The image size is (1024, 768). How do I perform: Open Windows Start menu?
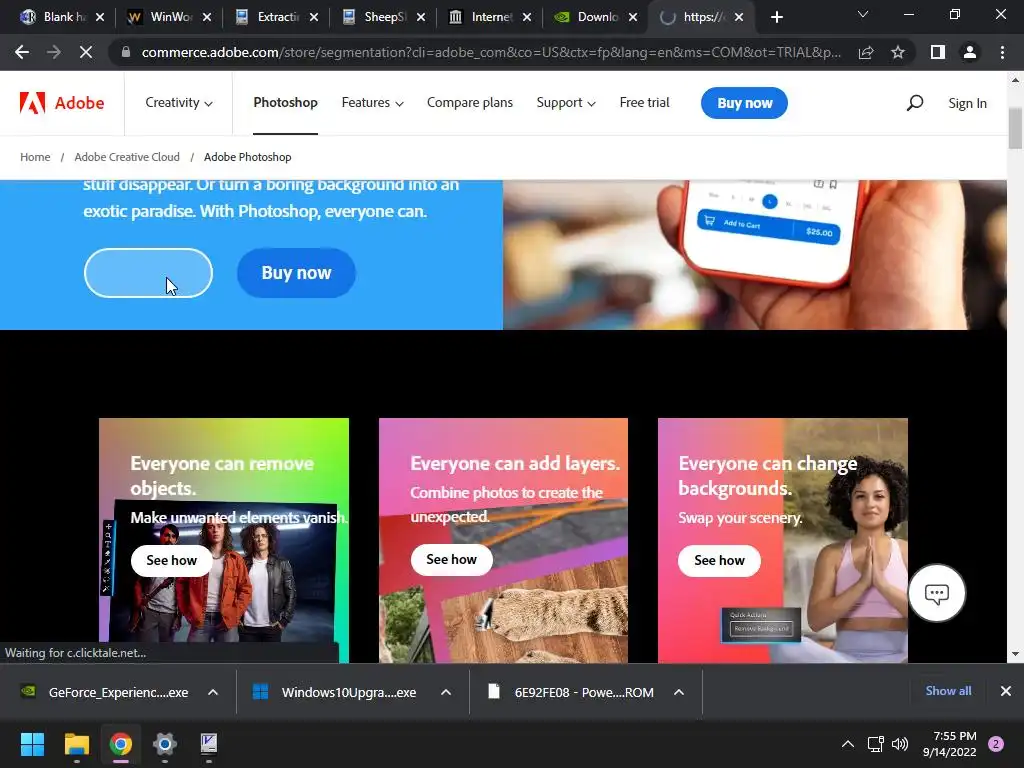[32, 744]
